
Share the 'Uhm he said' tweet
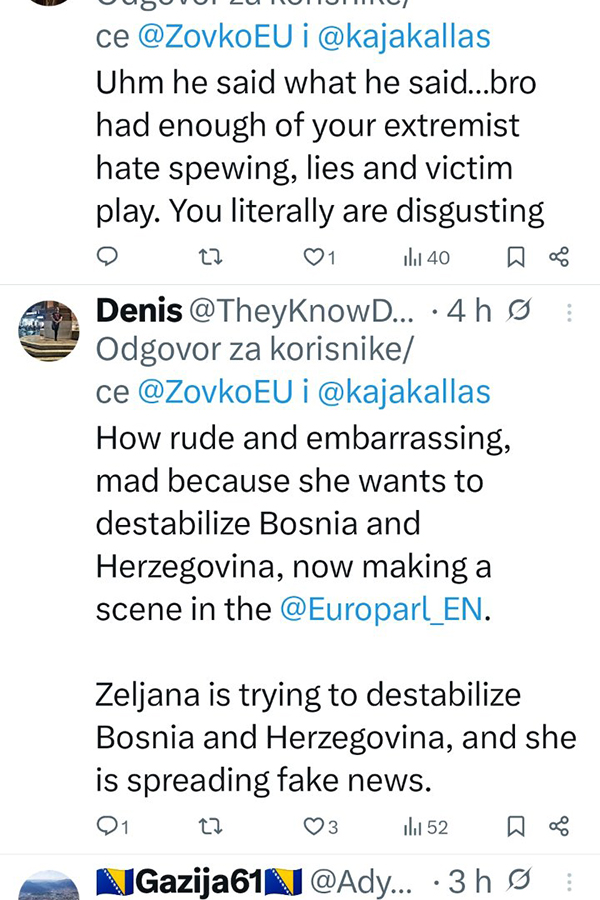point(560,257)
